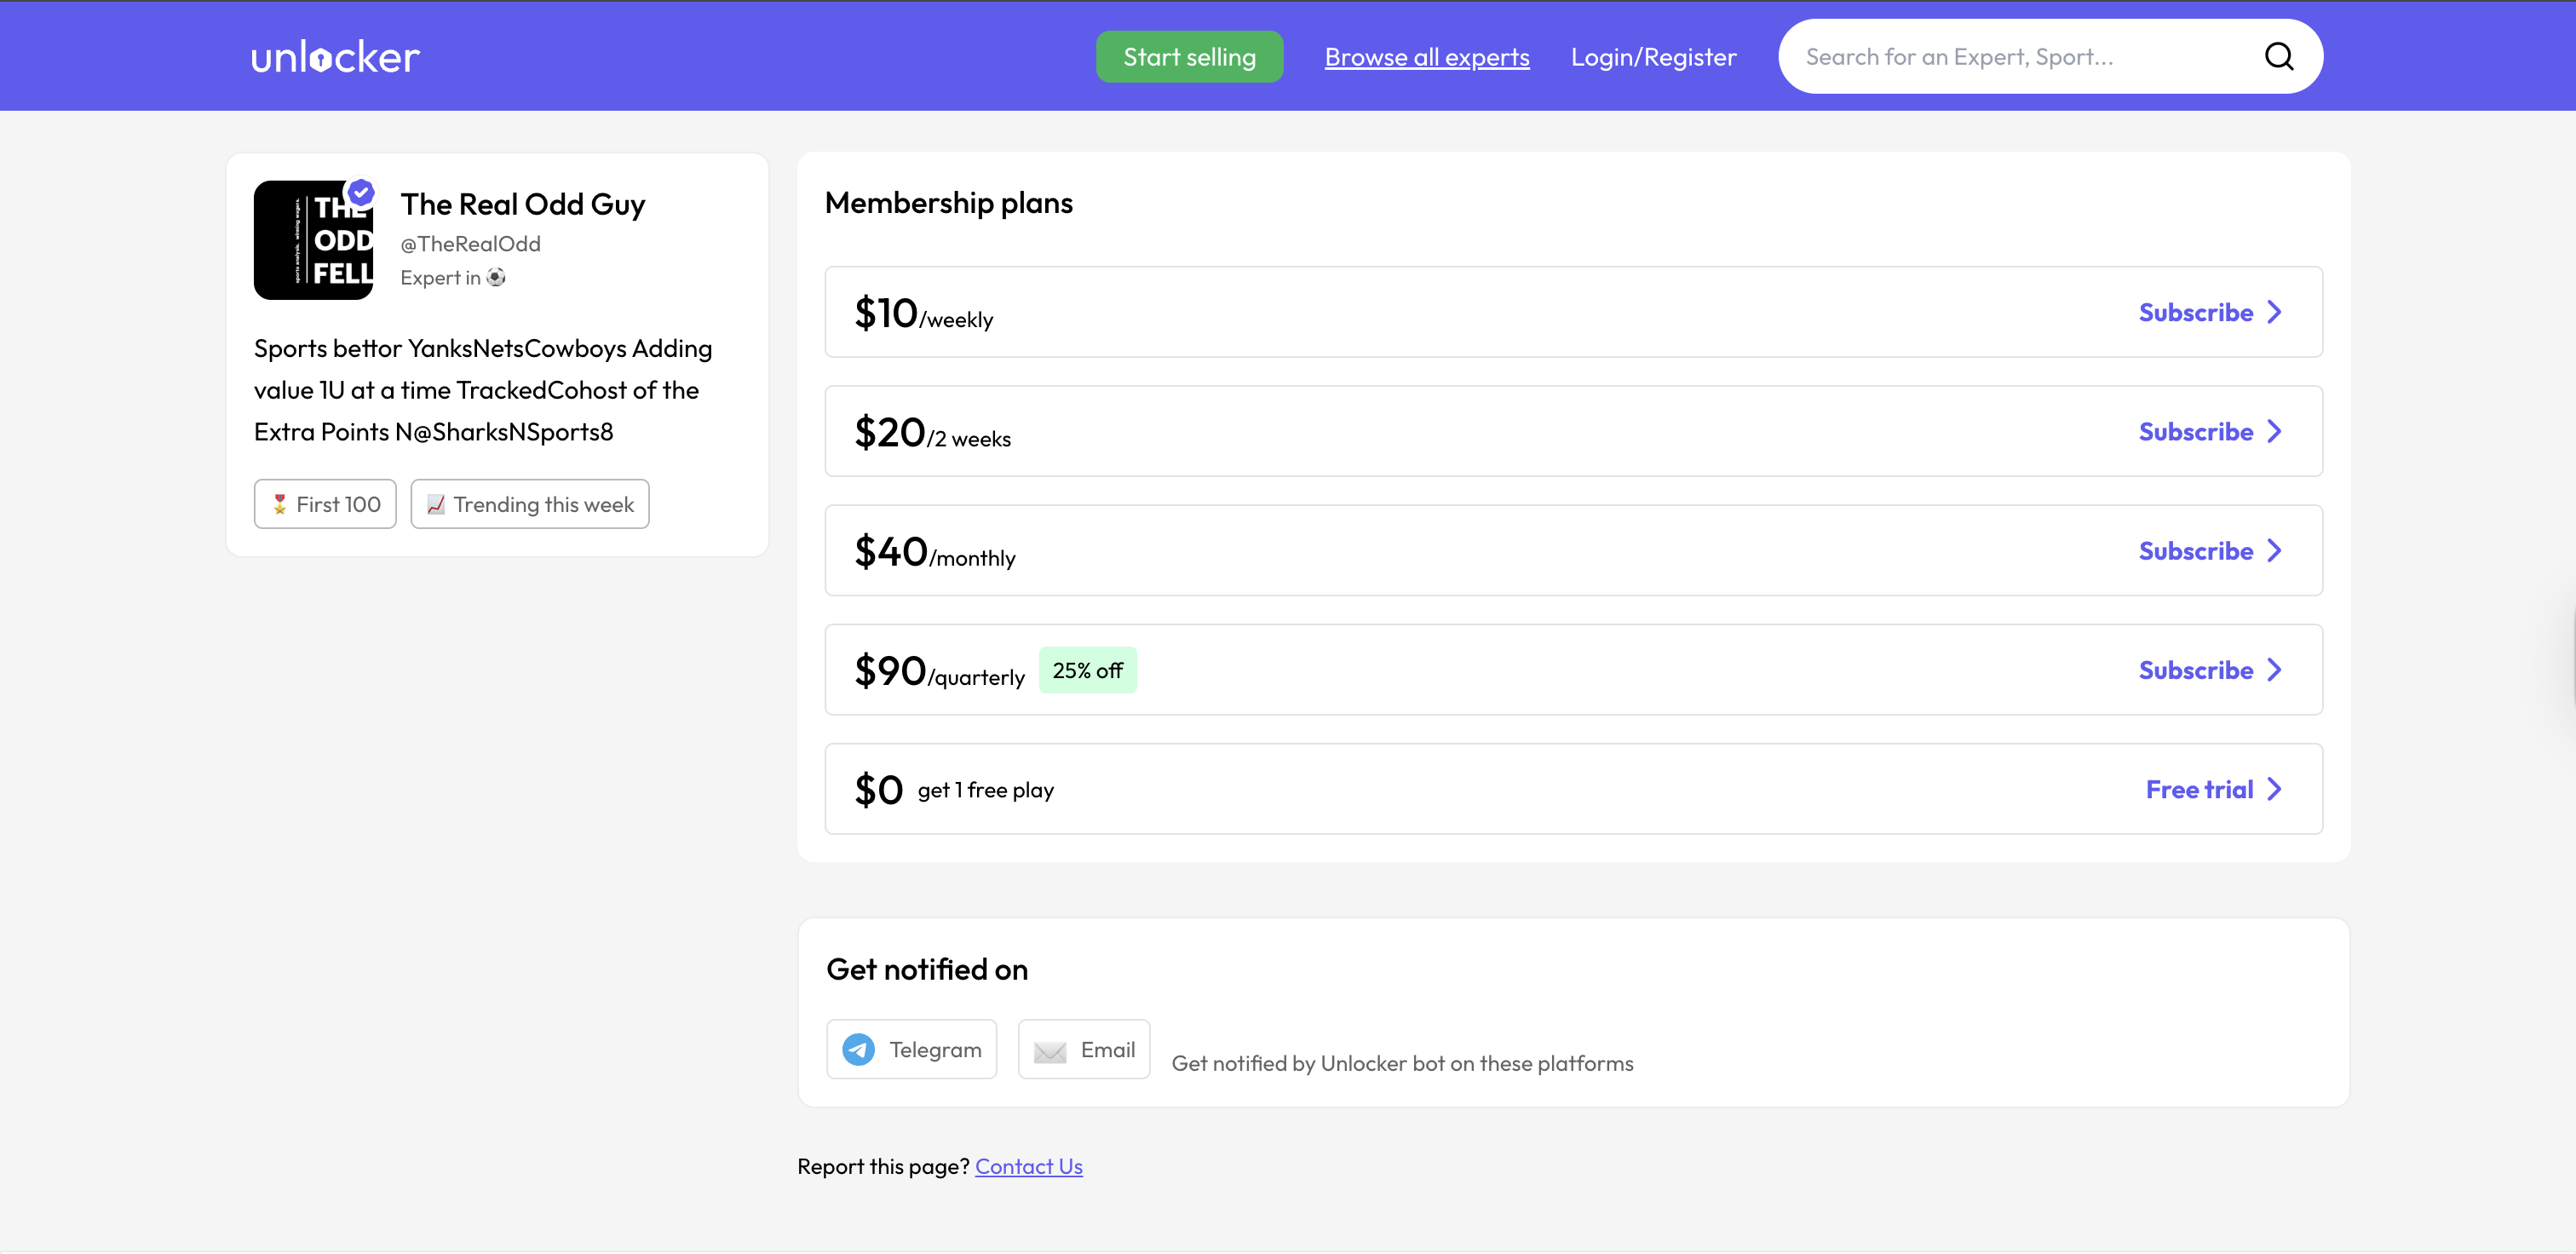Click the unlocker logo

point(335,57)
